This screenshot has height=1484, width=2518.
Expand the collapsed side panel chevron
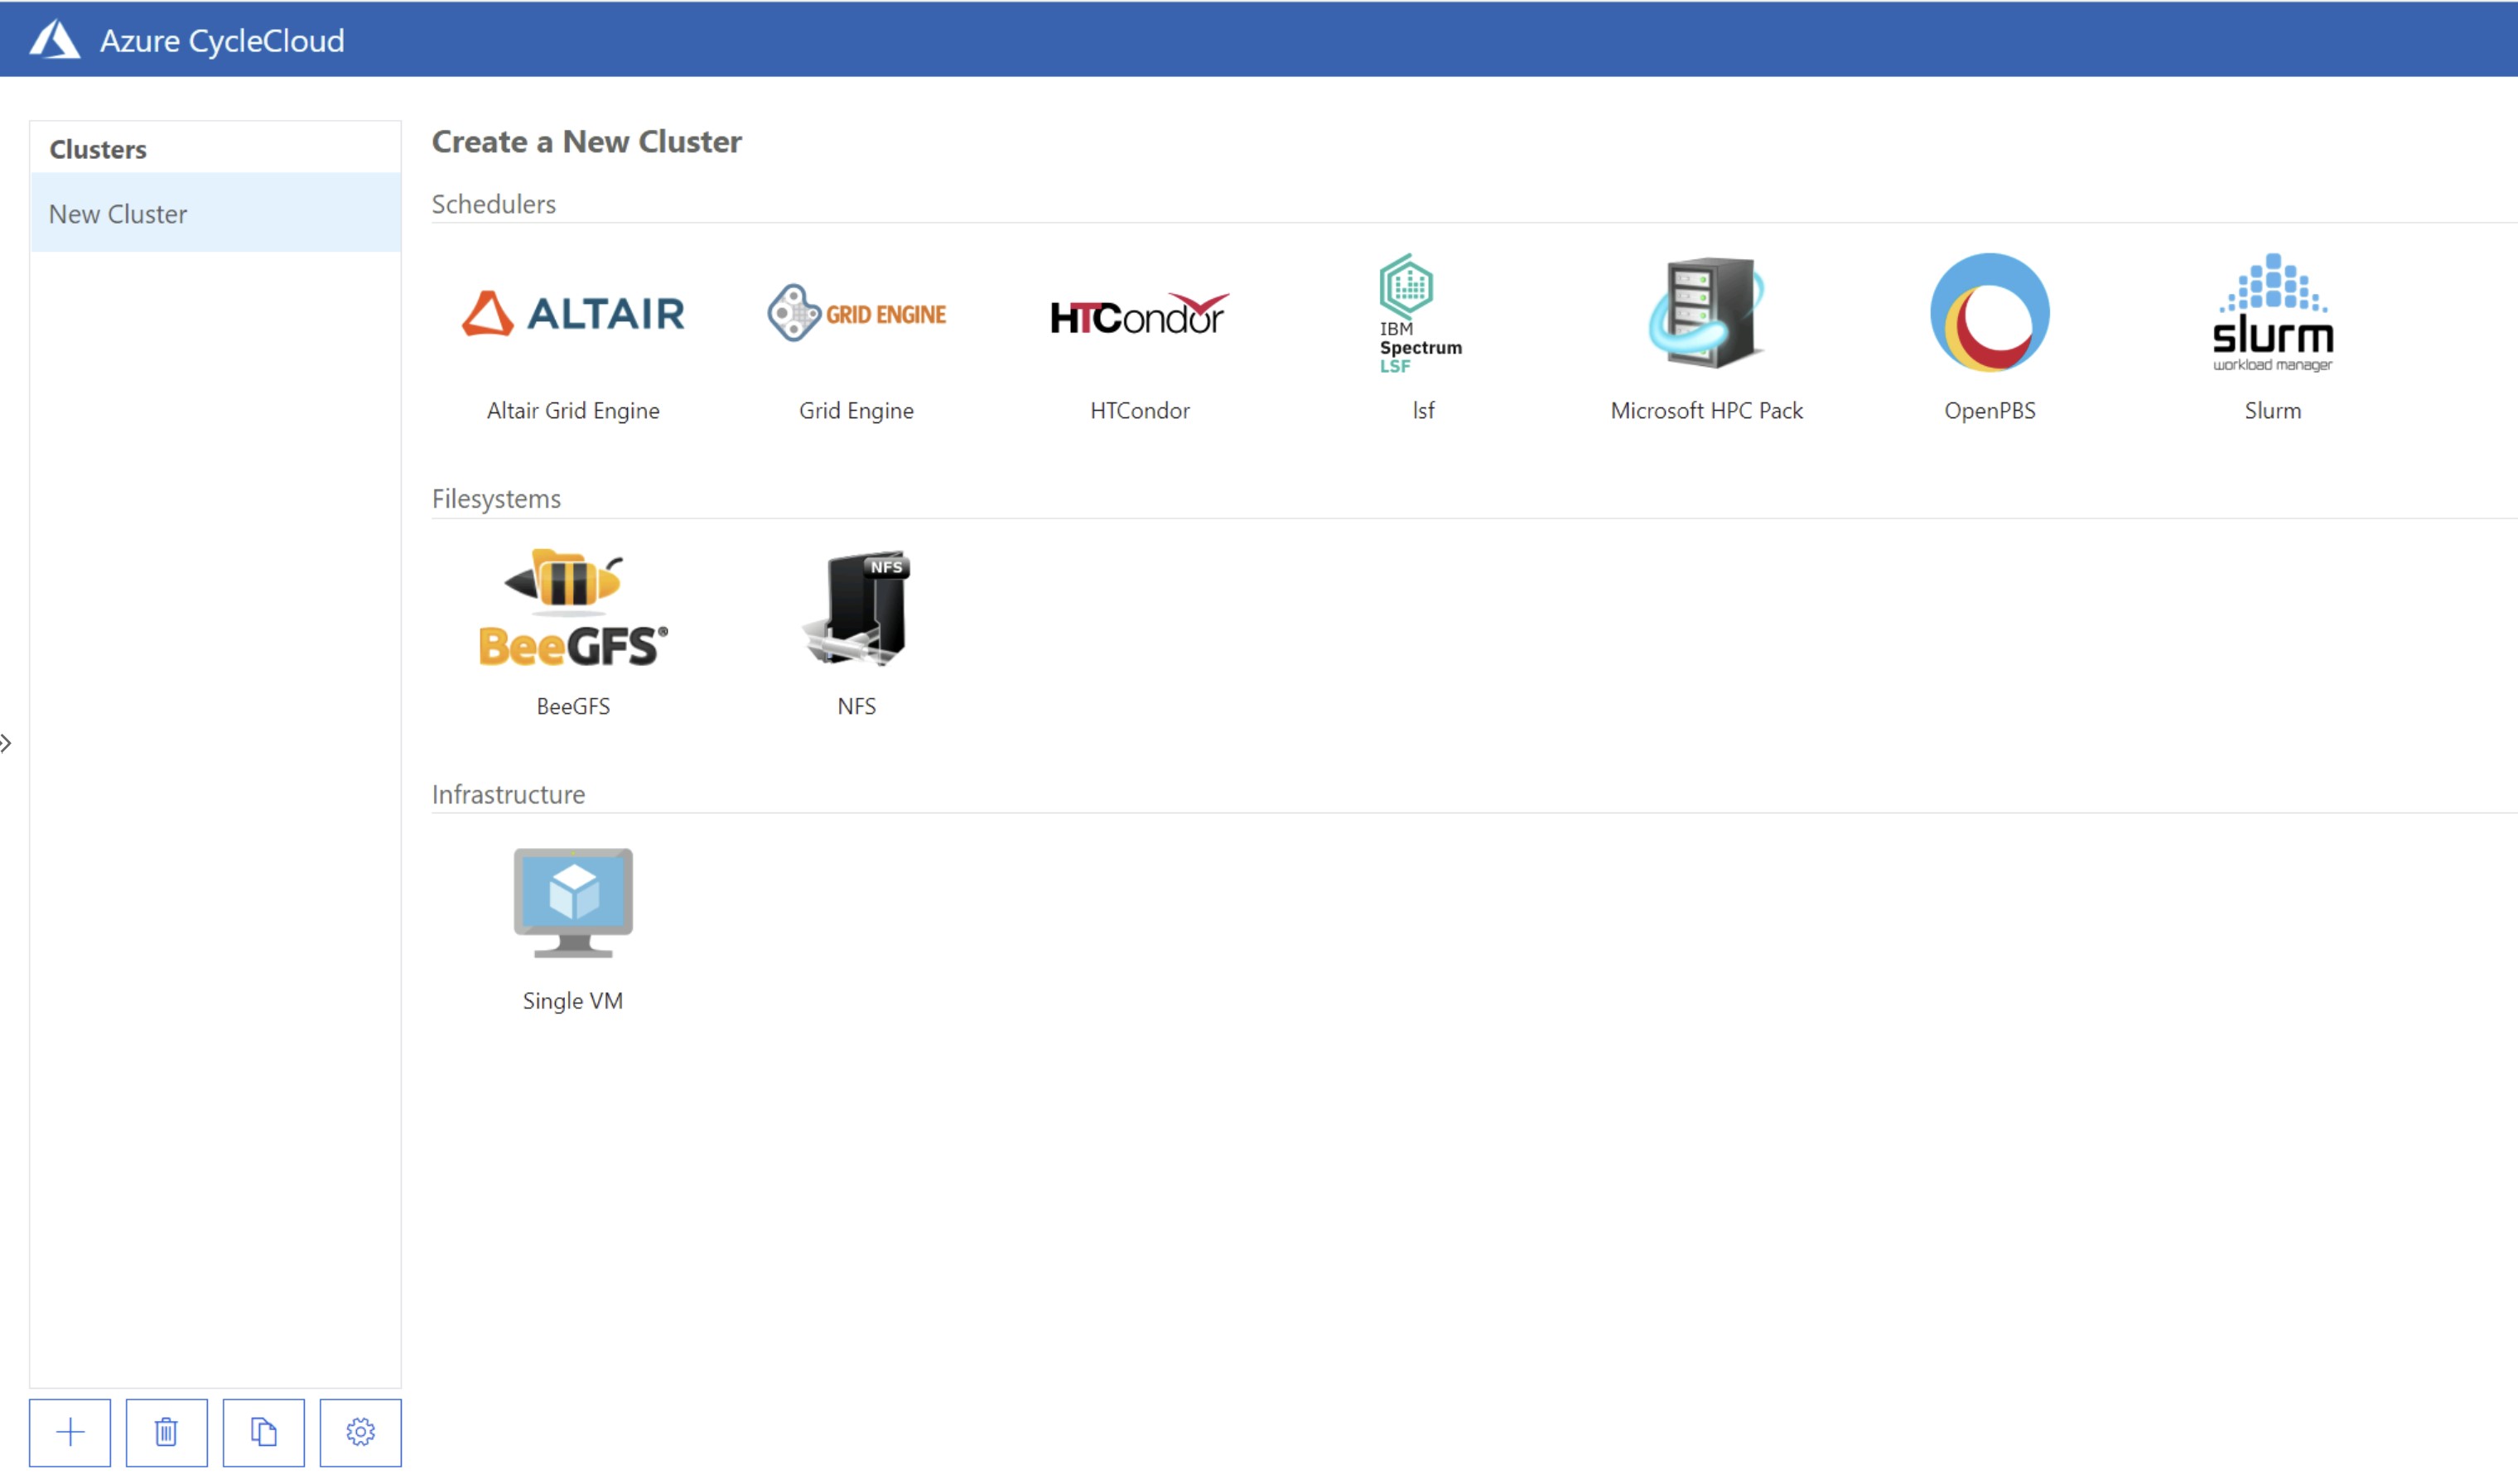click(7, 743)
